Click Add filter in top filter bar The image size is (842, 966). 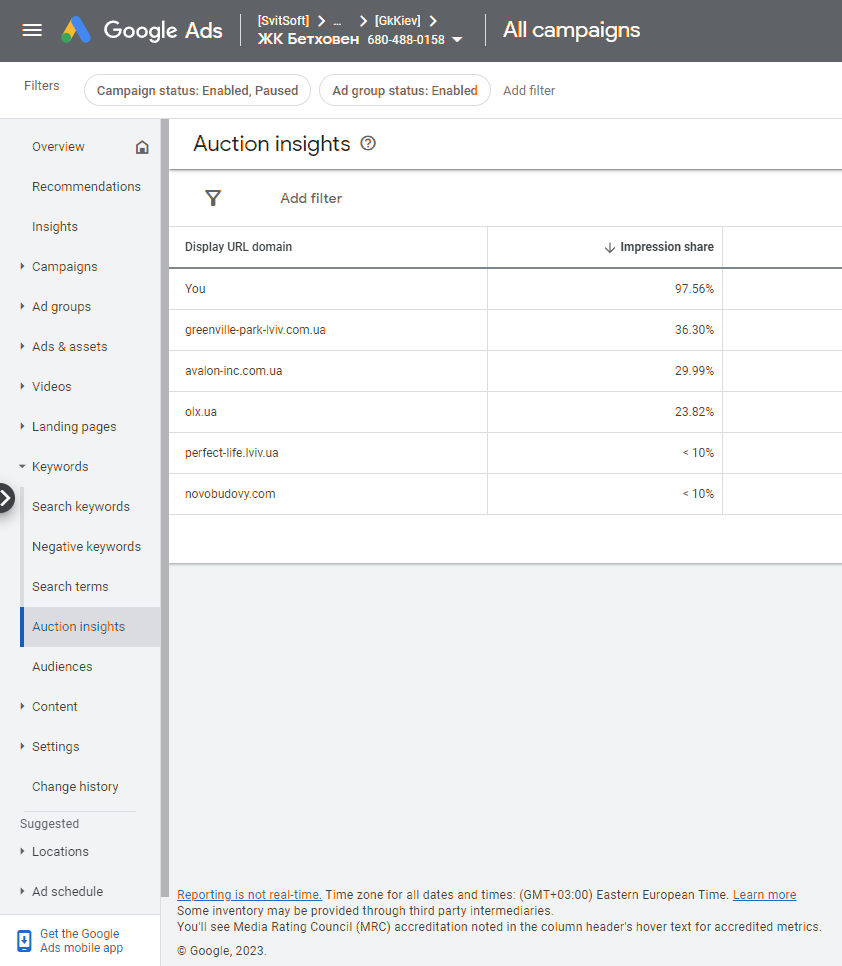click(x=528, y=91)
